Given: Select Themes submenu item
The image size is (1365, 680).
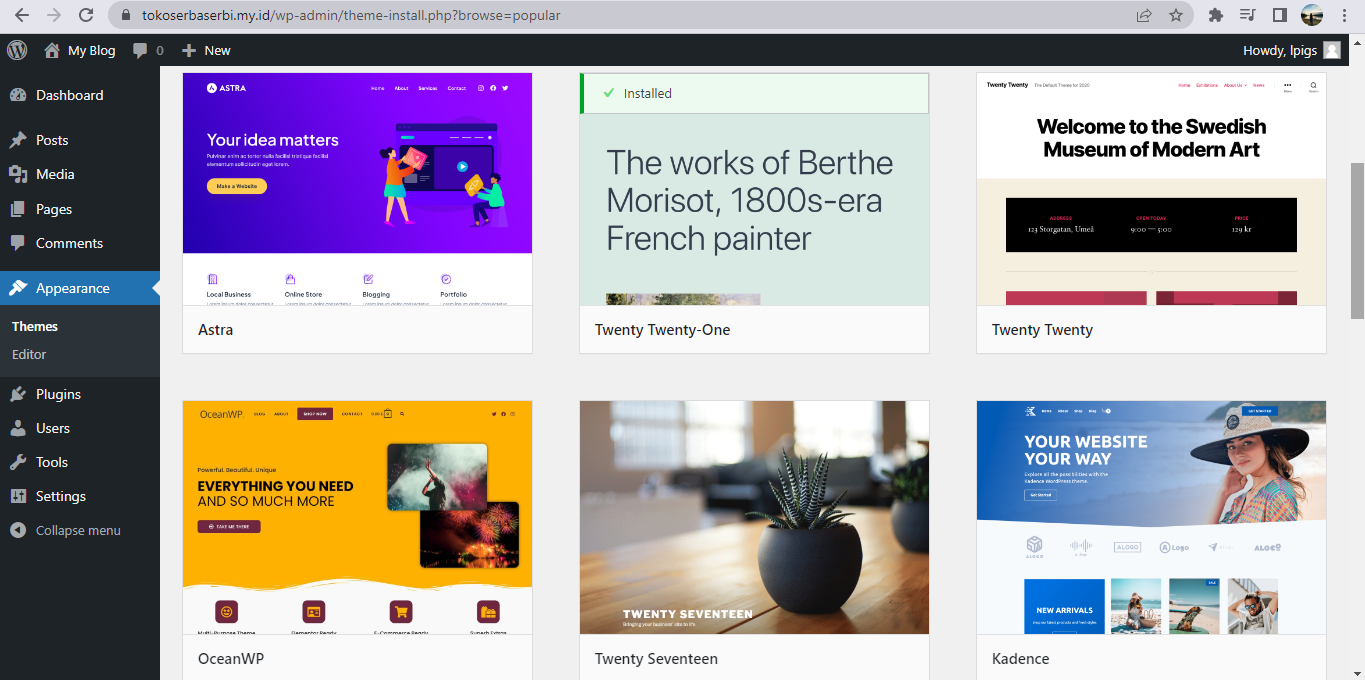Looking at the screenshot, I should point(35,326).
